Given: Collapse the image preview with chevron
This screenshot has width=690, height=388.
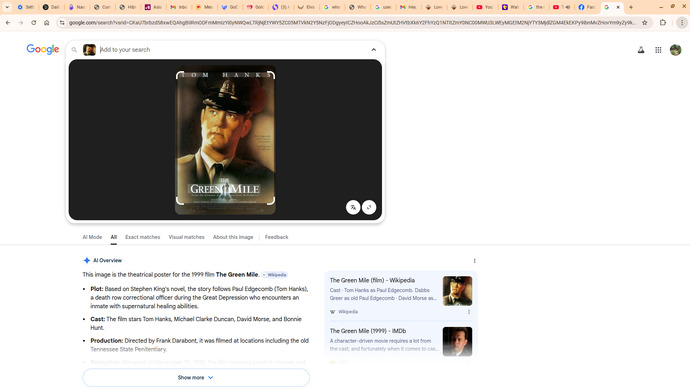Looking at the screenshot, I should pos(374,50).
